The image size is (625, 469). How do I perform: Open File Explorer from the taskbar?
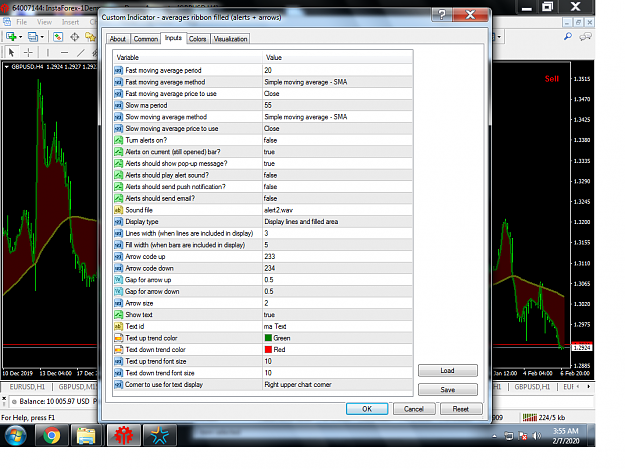coord(86,435)
